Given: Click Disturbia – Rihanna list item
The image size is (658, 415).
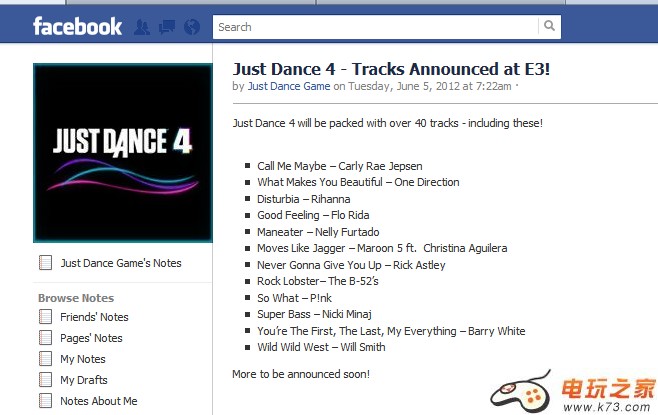Looking at the screenshot, I should pyautogui.click(x=303, y=199).
